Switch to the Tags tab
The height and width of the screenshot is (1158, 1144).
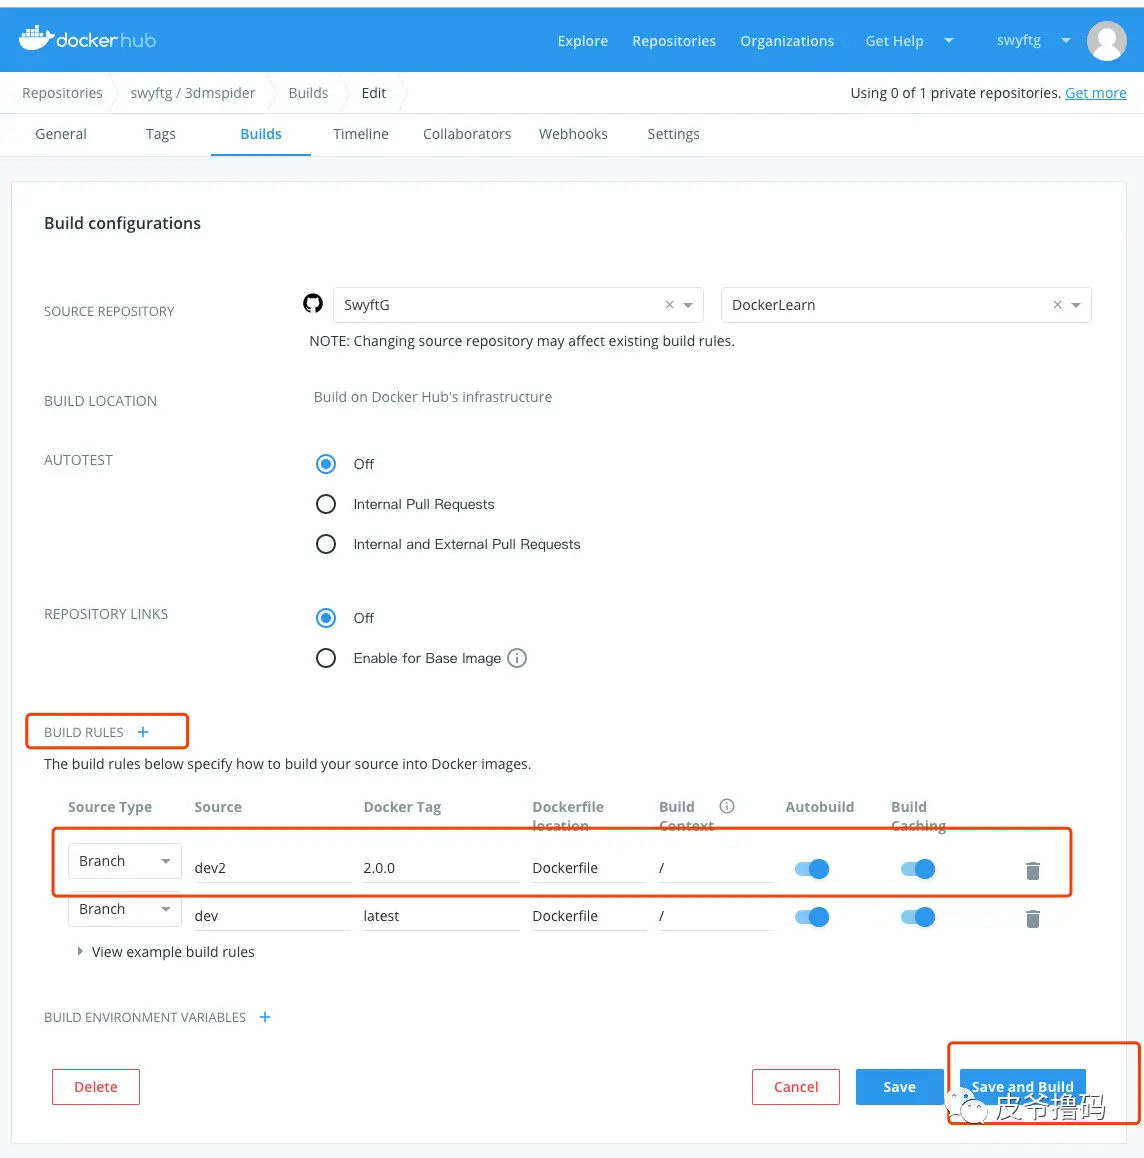(x=160, y=134)
